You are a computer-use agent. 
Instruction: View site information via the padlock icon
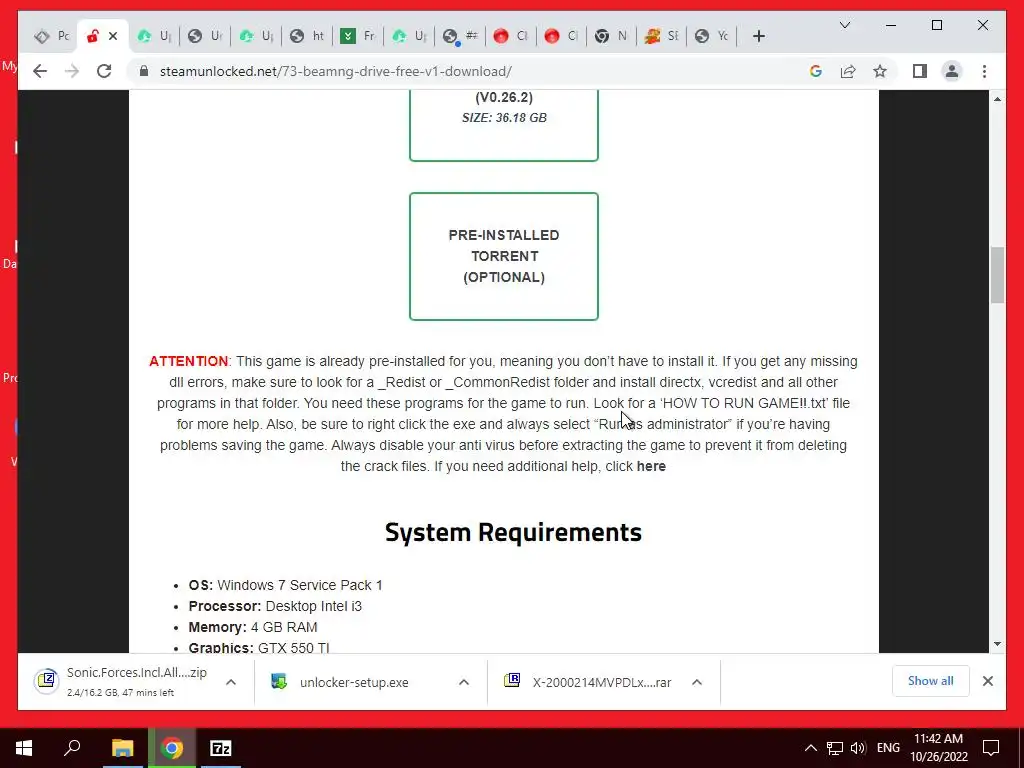[x=144, y=71]
